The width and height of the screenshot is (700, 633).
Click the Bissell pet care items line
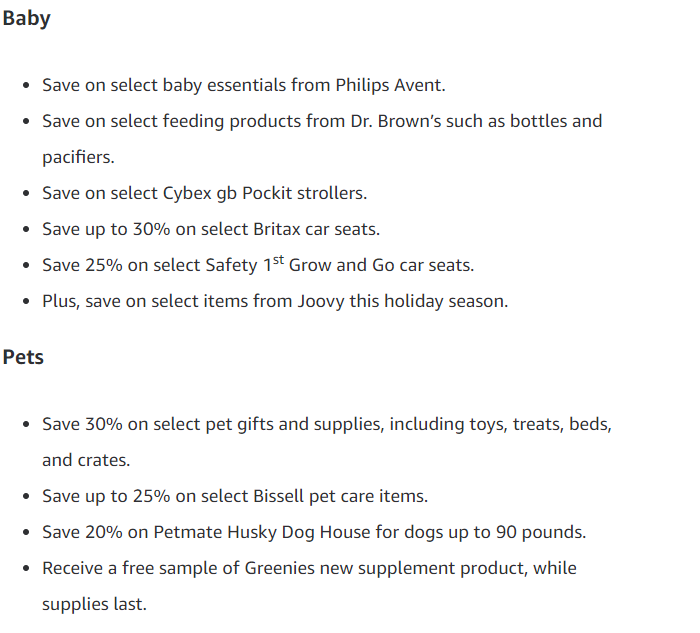point(235,496)
